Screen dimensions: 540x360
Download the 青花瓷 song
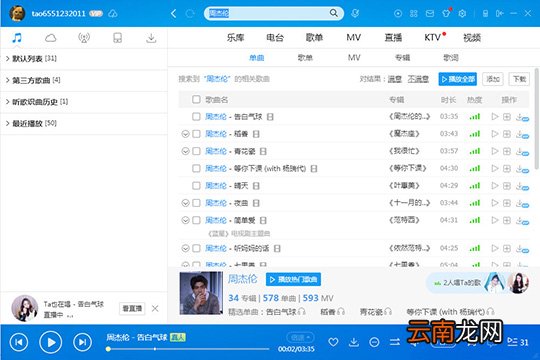click(x=522, y=152)
